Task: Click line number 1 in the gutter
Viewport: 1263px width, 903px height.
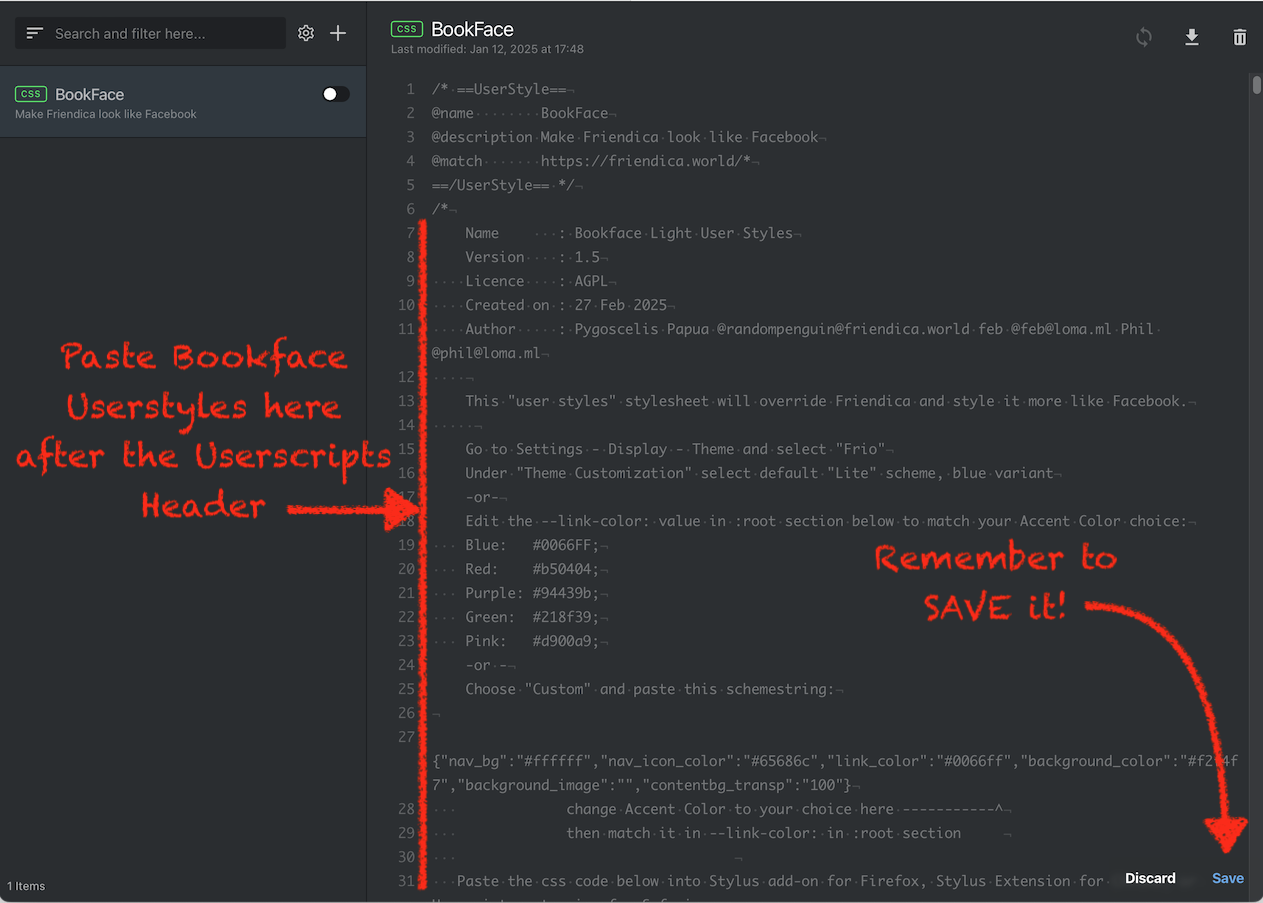Action: [410, 89]
